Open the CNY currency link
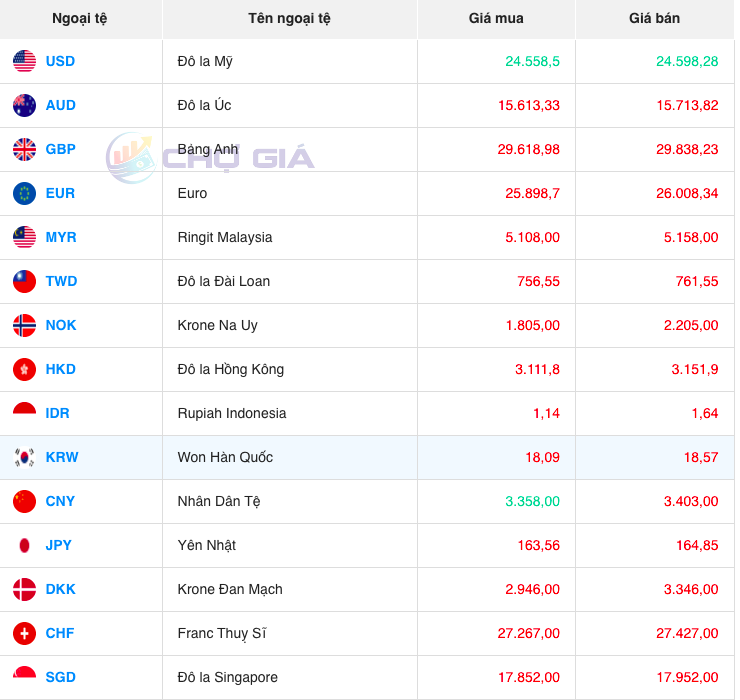The width and height of the screenshot is (740, 700). [60, 501]
